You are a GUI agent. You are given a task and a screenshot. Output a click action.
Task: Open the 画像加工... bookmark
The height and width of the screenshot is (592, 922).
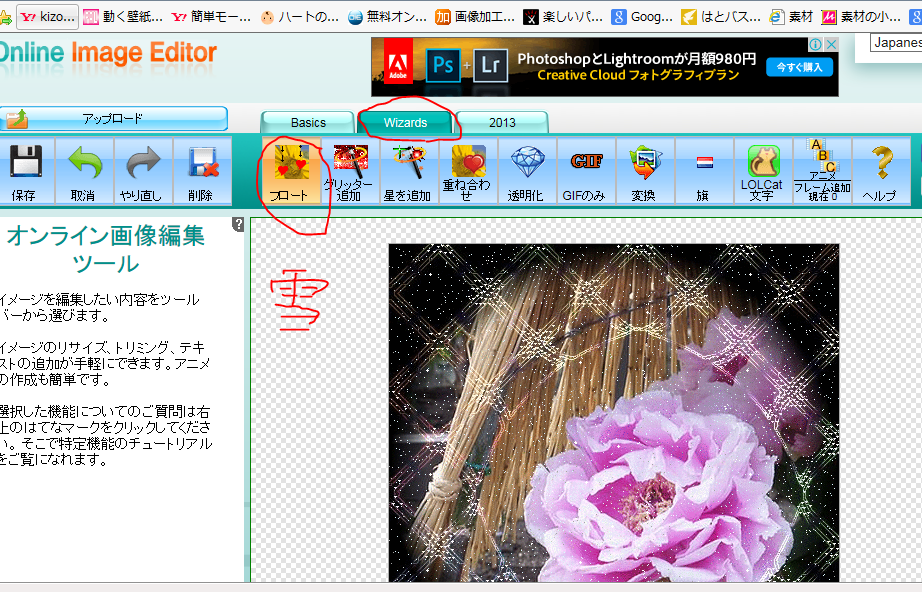[475, 17]
